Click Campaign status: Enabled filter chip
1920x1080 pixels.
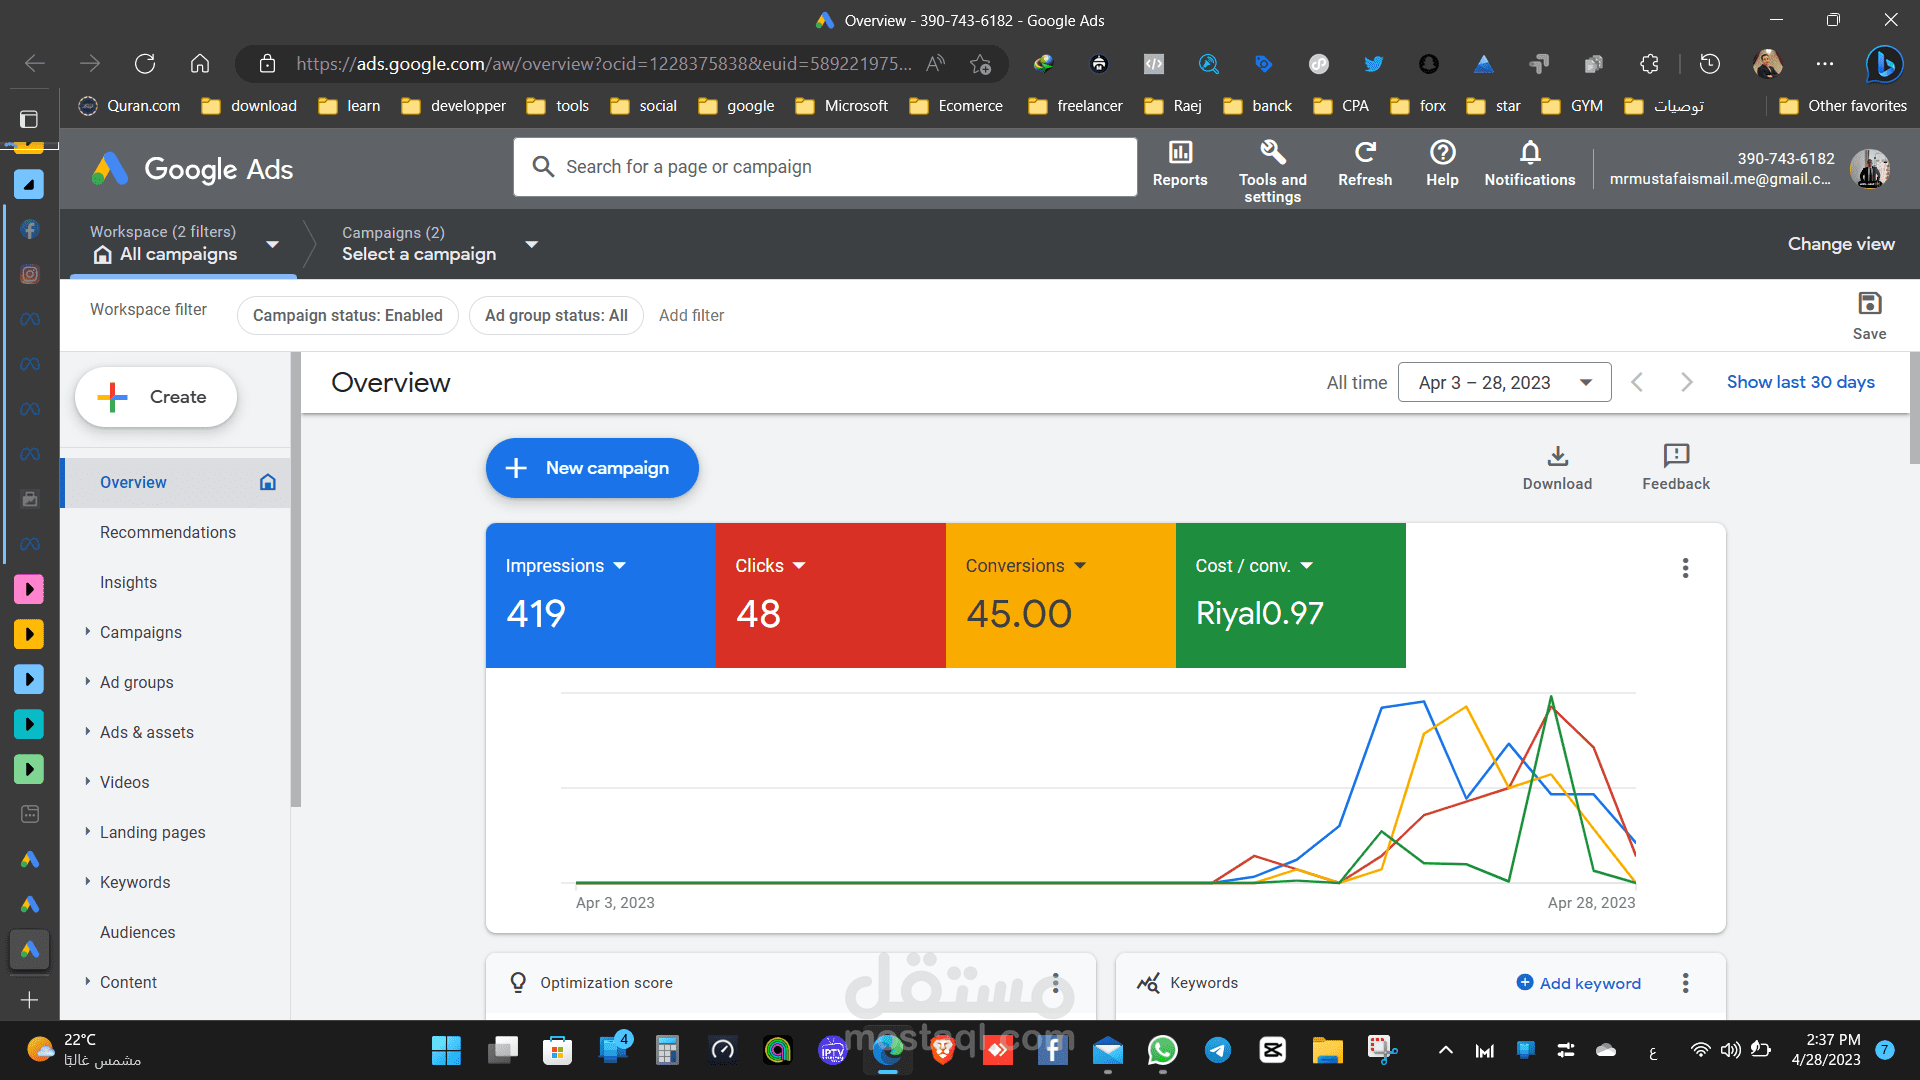(347, 315)
